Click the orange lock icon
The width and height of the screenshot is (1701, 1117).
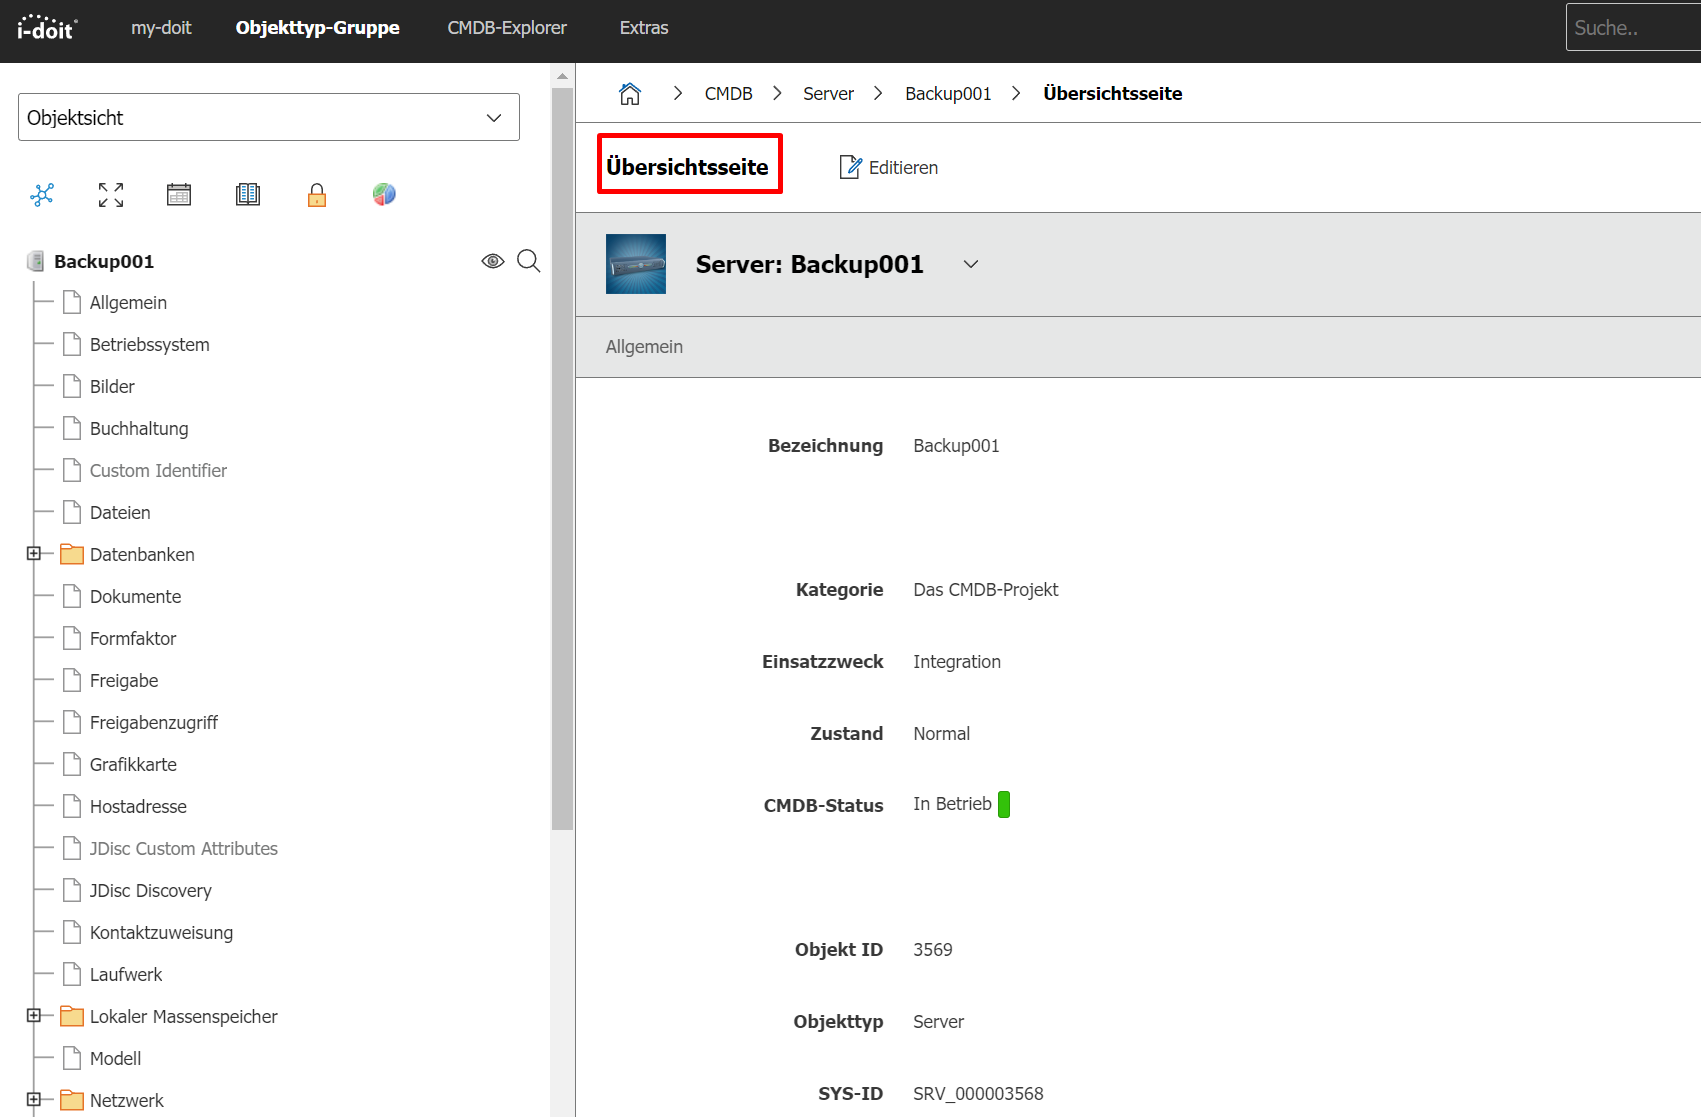tap(317, 195)
